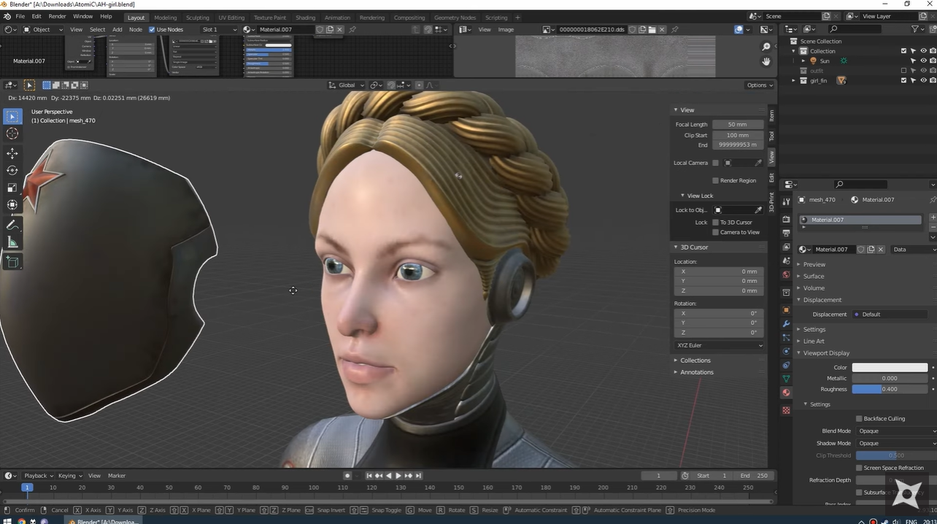This screenshot has width=937, height=524.
Task: Open the Modifier properties wrench tab
Action: tap(787, 325)
